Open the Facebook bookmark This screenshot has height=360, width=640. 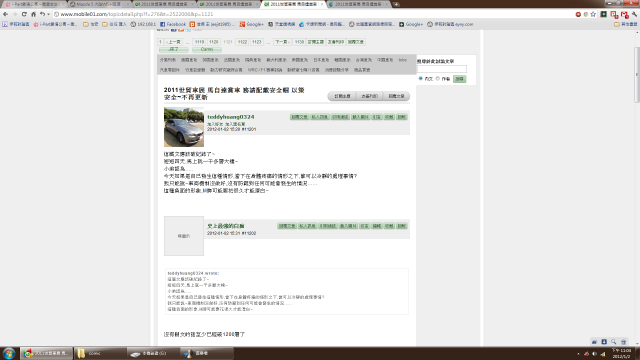point(173,24)
